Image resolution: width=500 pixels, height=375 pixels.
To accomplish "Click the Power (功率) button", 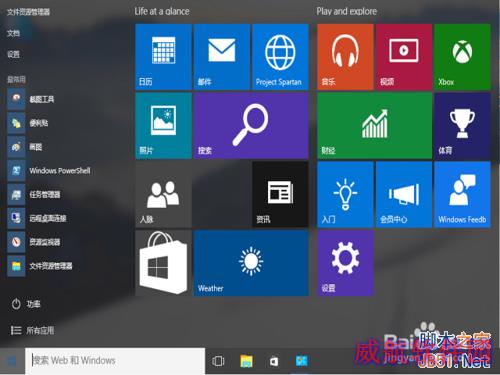I will click(x=26, y=304).
